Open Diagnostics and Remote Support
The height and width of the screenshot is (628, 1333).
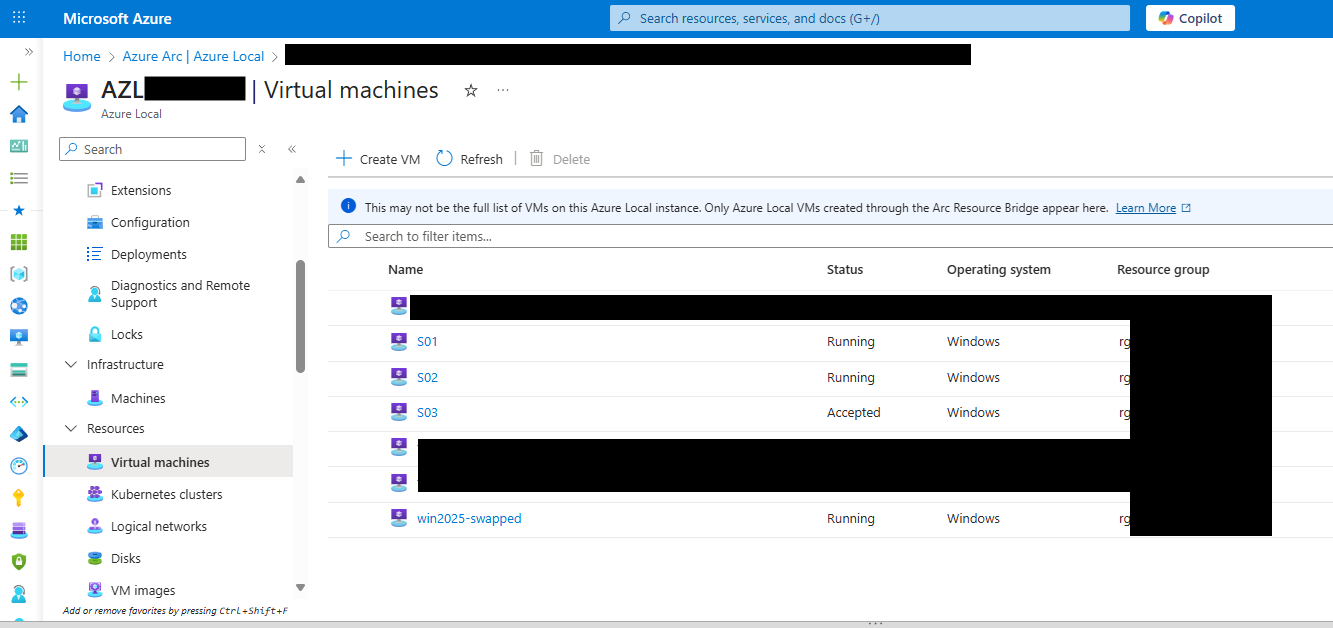[180, 294]
